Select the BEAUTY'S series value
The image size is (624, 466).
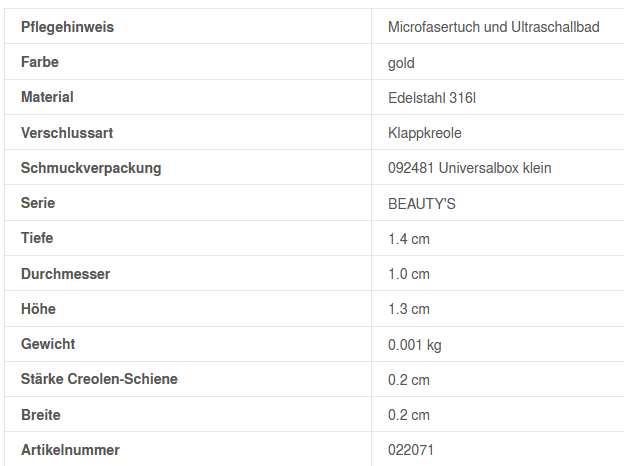pos(421,204)
